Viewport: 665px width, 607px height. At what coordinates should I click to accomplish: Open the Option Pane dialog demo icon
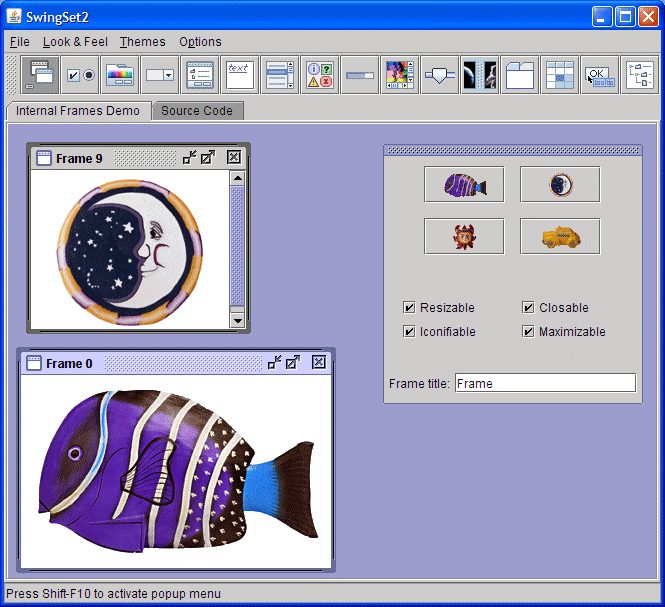click(x=319, y=75)
